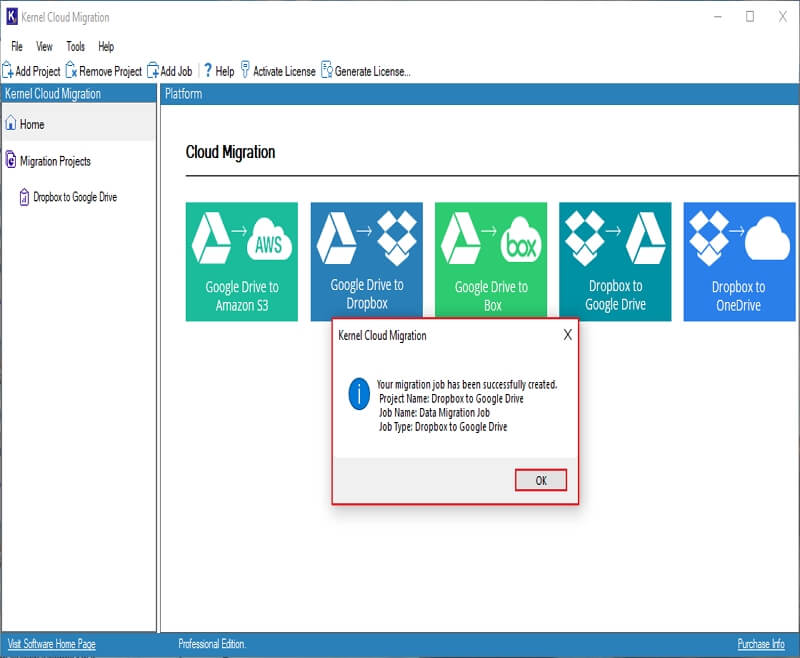Click the blue info icon in dialog

(359, 394)
